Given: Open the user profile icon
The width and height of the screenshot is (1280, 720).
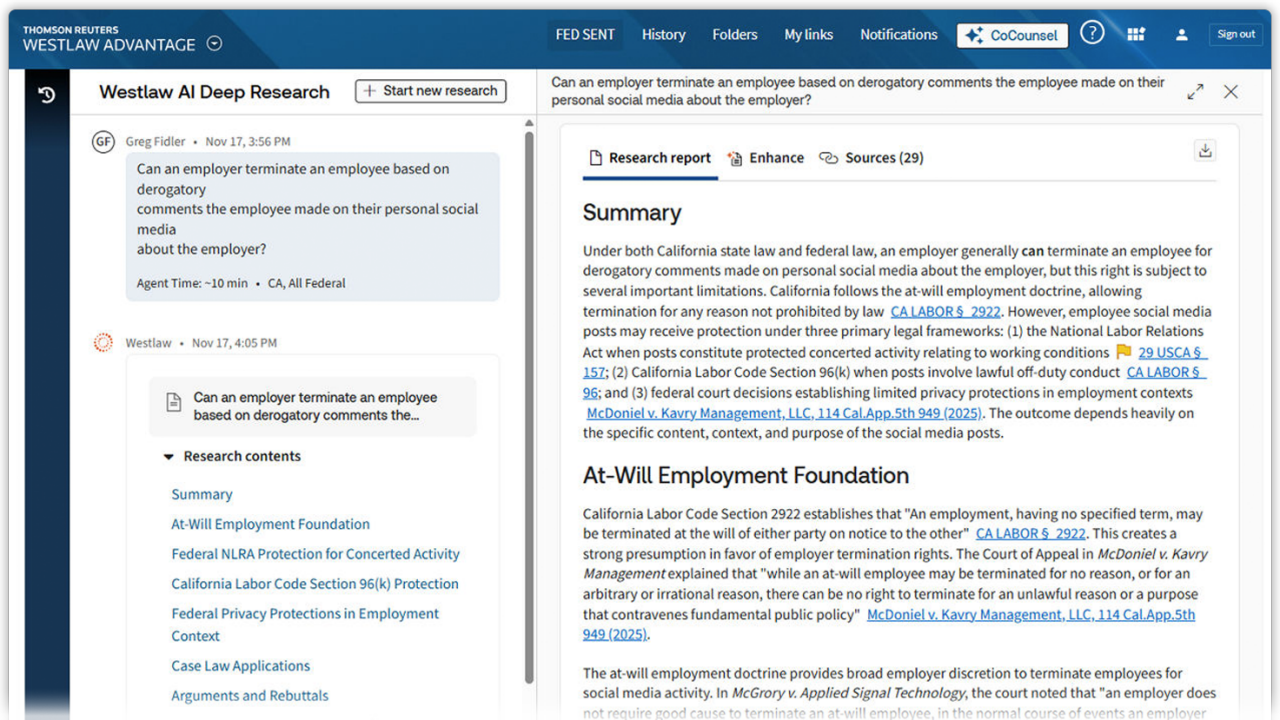Looking at the screenshot, I should coord(1182,34).
